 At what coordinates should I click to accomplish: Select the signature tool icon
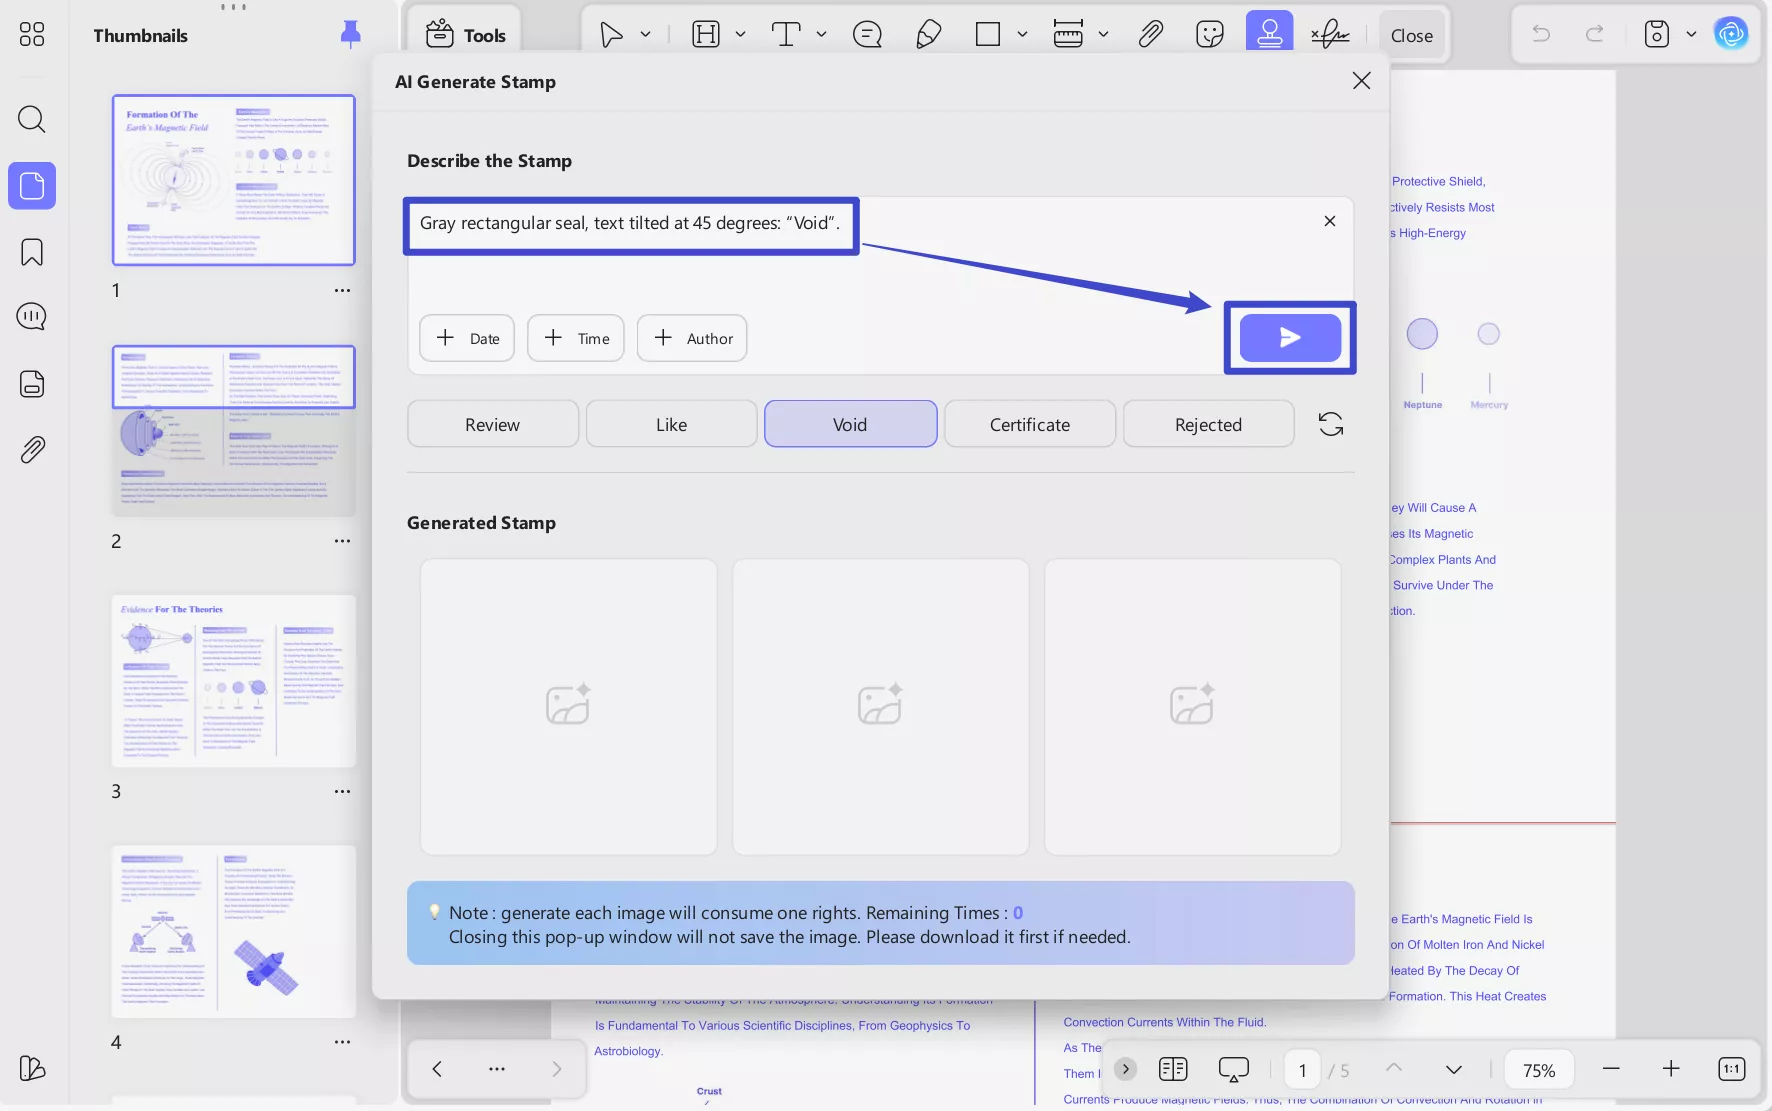(1330, 35)
